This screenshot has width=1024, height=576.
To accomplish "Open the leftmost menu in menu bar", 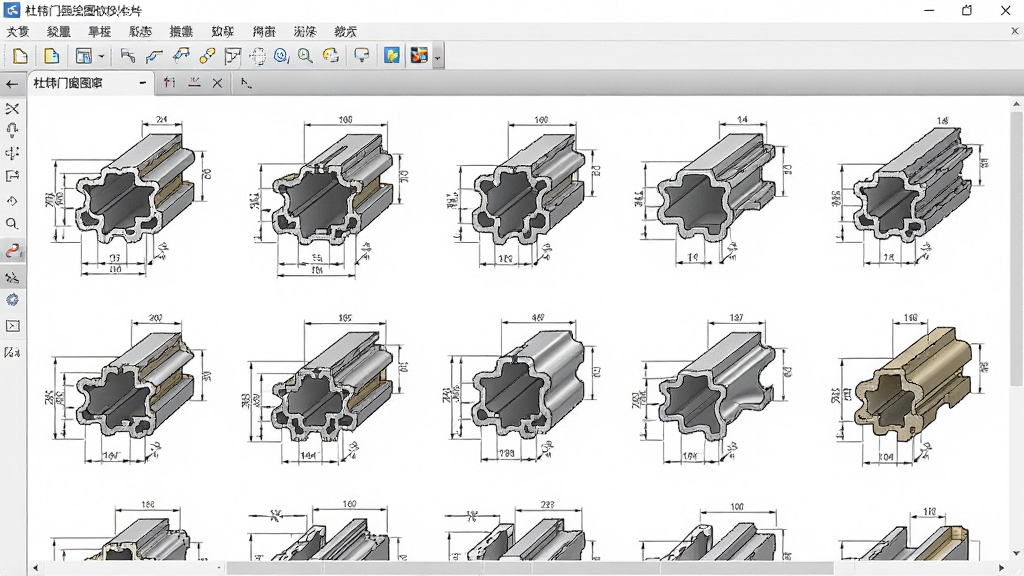I will (x=18, y=31).
